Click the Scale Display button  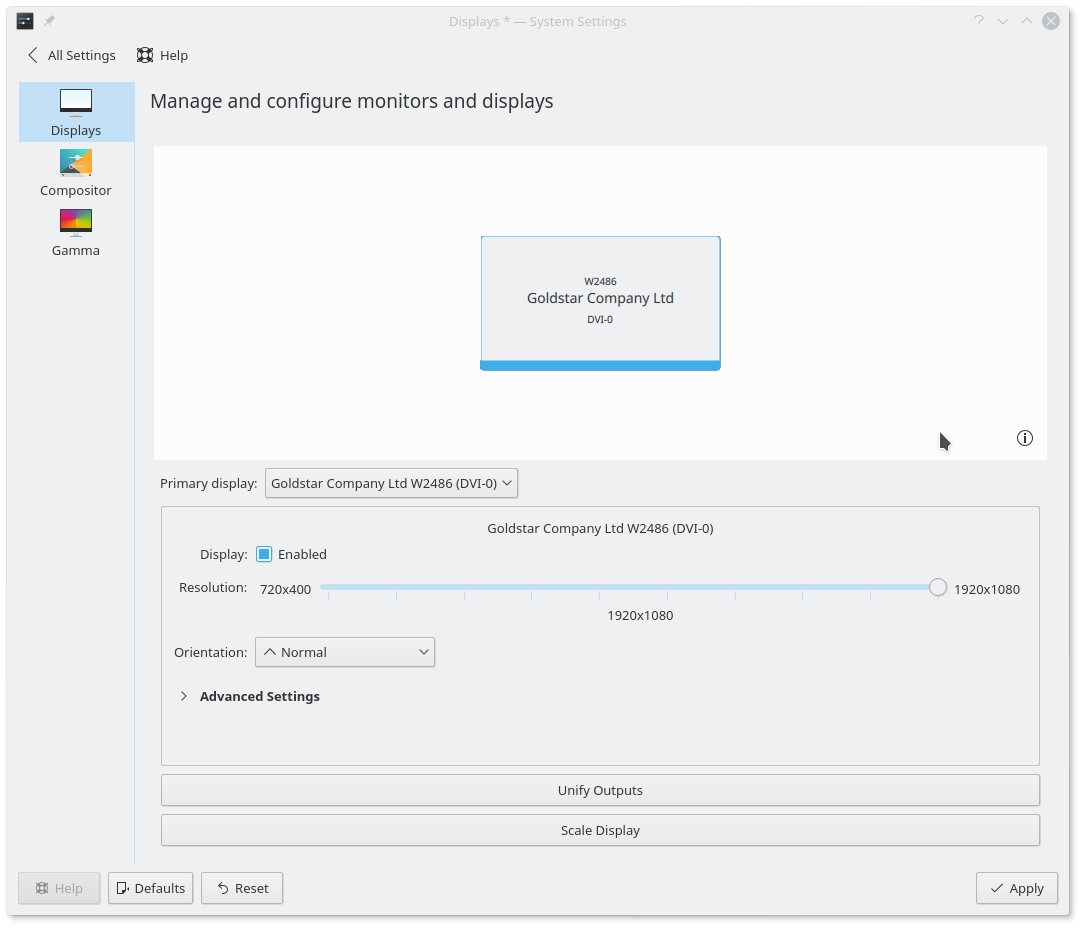[600, 830]
